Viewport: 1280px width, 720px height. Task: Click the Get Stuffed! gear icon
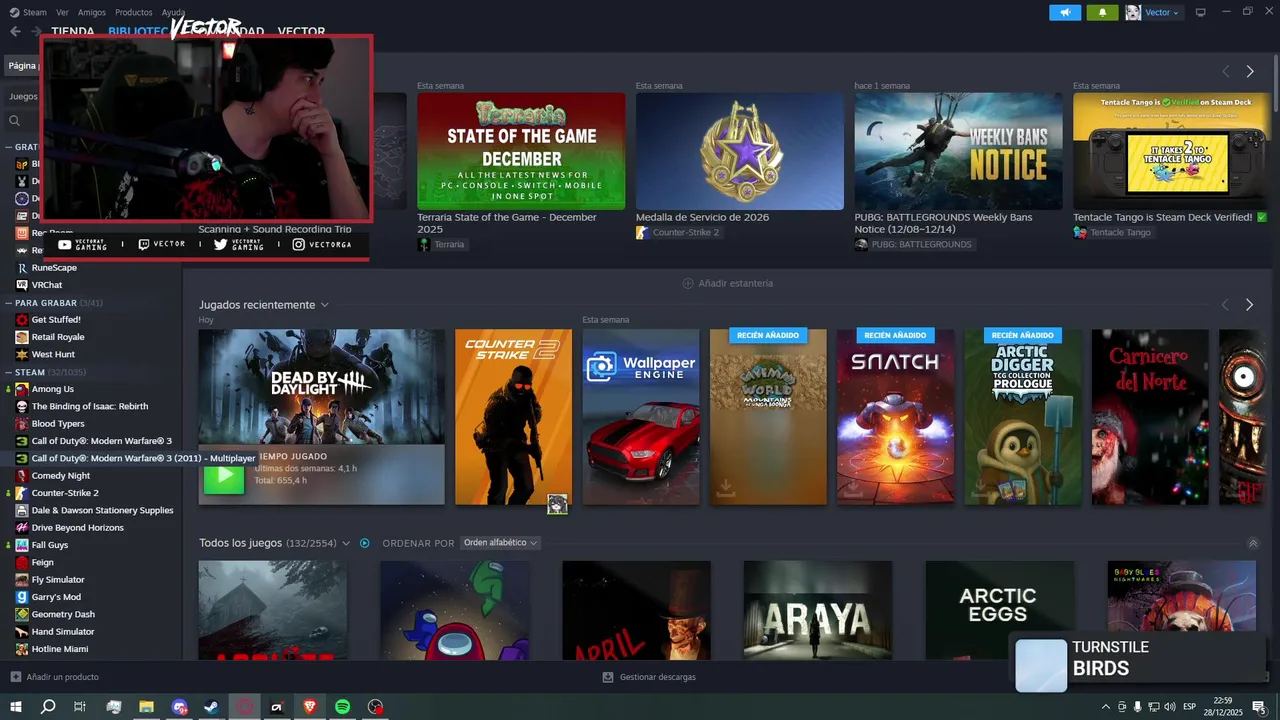[x=22, y=320]
